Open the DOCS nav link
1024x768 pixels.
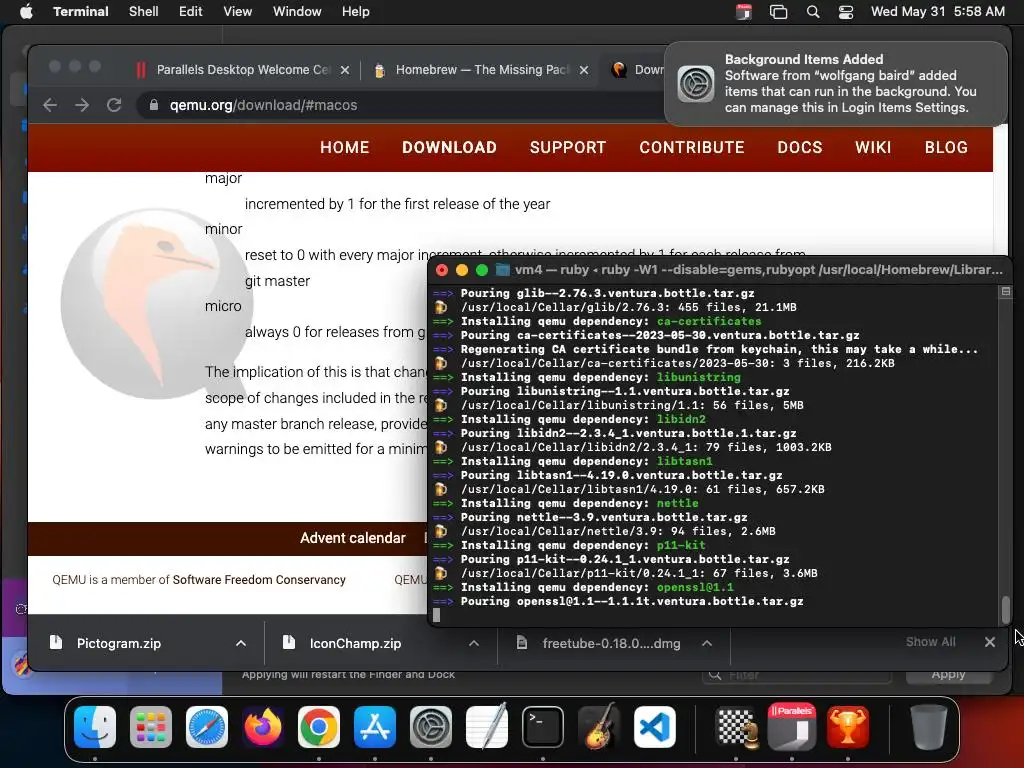800,148
